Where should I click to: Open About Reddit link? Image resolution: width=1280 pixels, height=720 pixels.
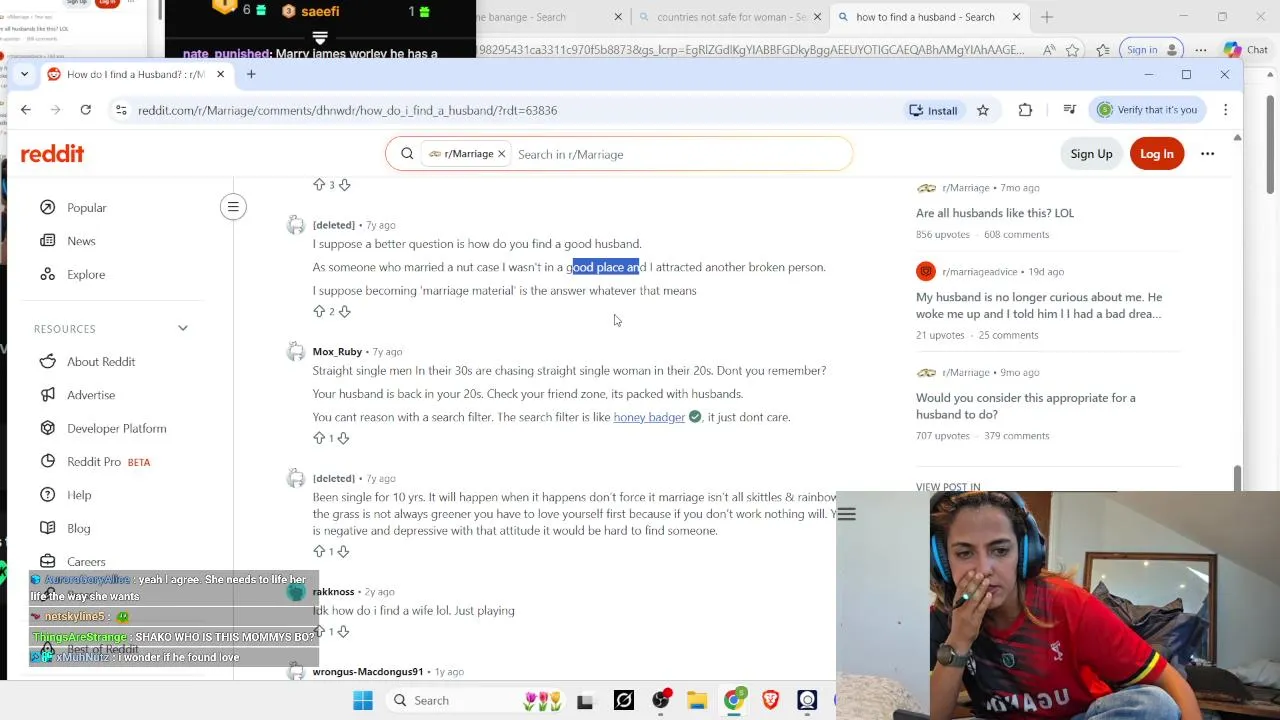point(100,362)
